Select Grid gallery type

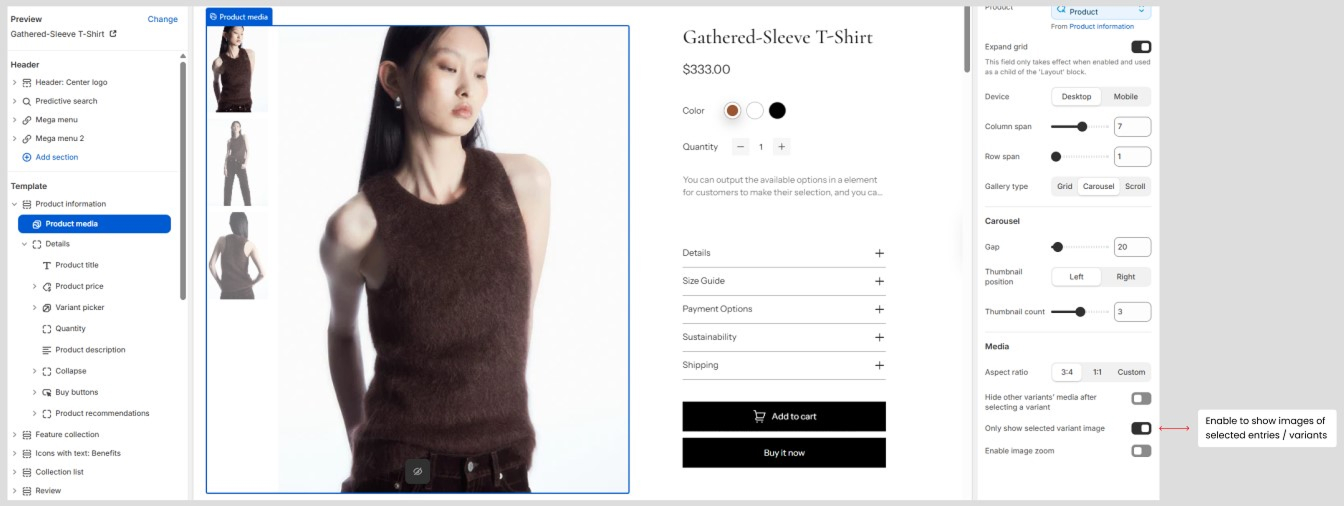[x=1065, y=187]
